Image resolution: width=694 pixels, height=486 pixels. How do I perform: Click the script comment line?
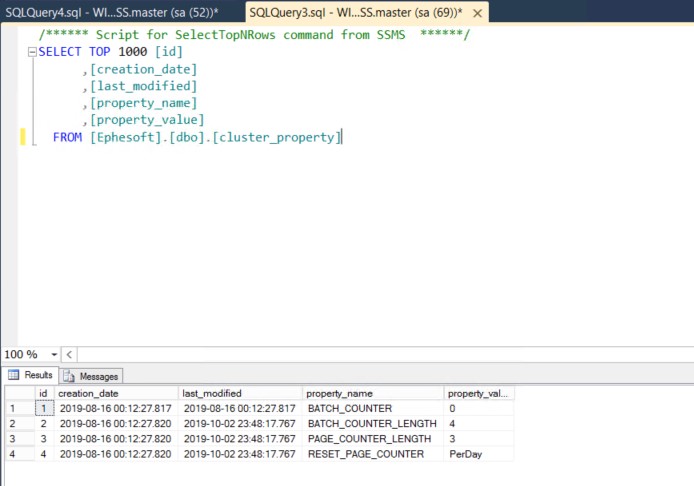[x=254, y=35]
